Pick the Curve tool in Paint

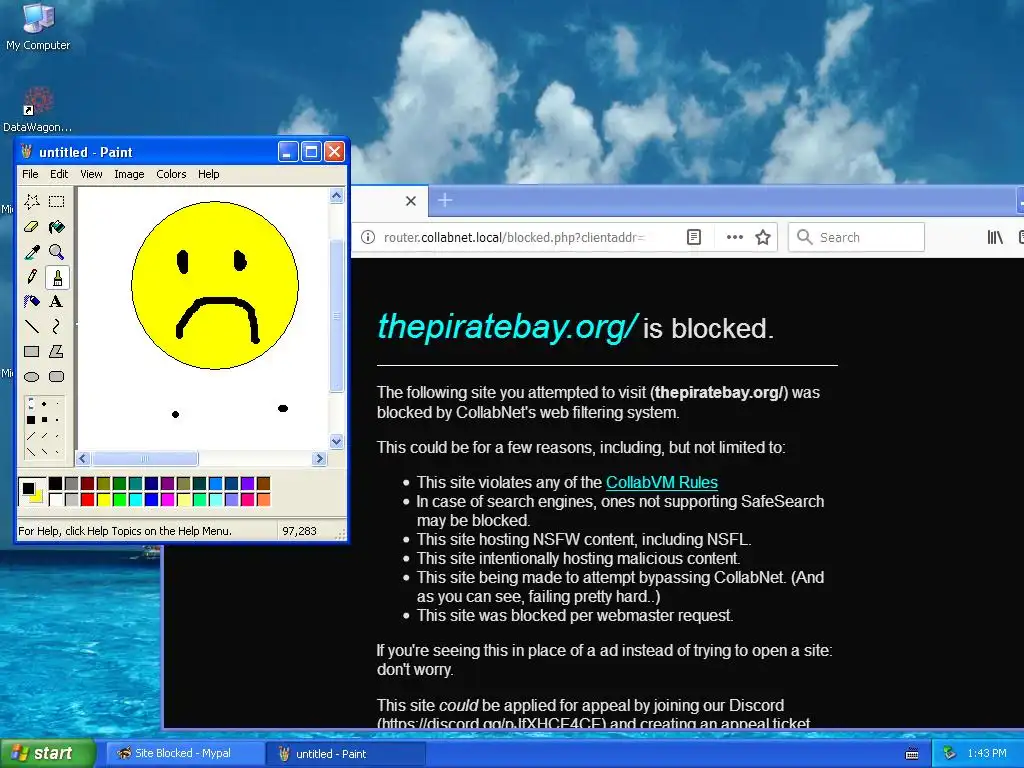click(57, 327)
